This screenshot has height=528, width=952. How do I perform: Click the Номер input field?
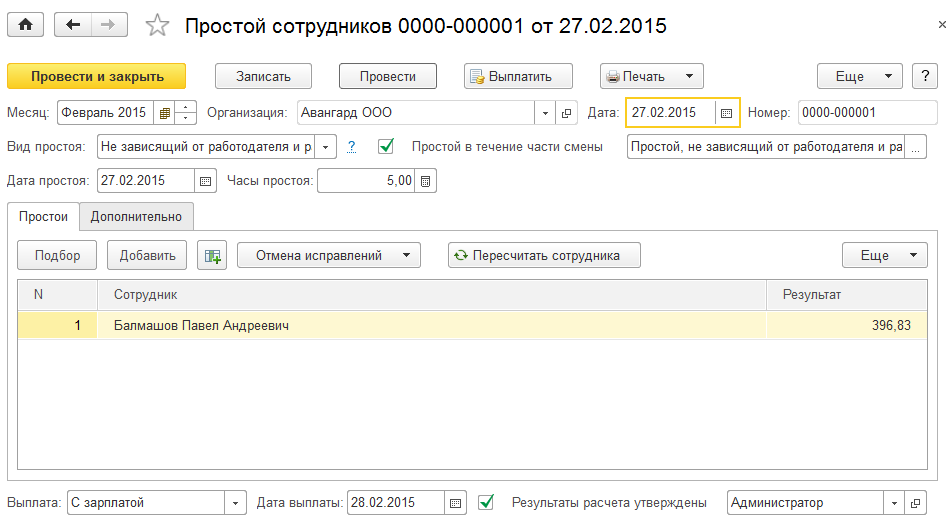[x=866, y=113]
